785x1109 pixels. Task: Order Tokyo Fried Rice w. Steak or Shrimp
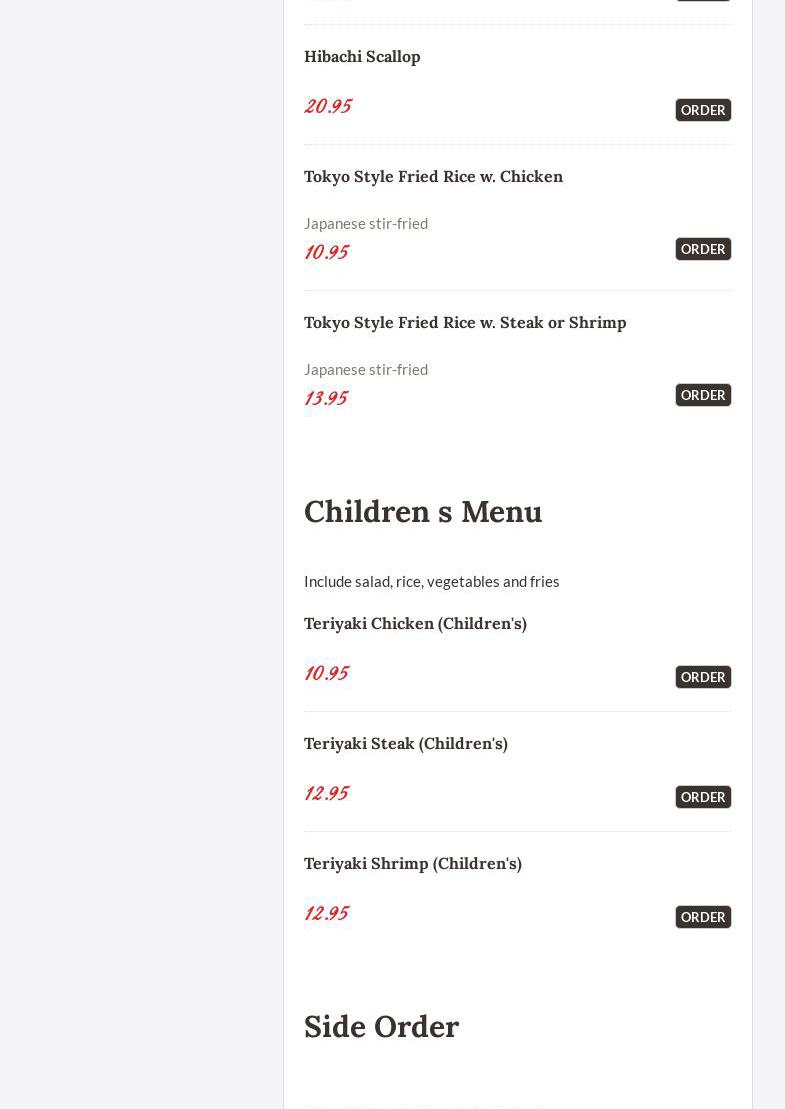click(703, 395)
